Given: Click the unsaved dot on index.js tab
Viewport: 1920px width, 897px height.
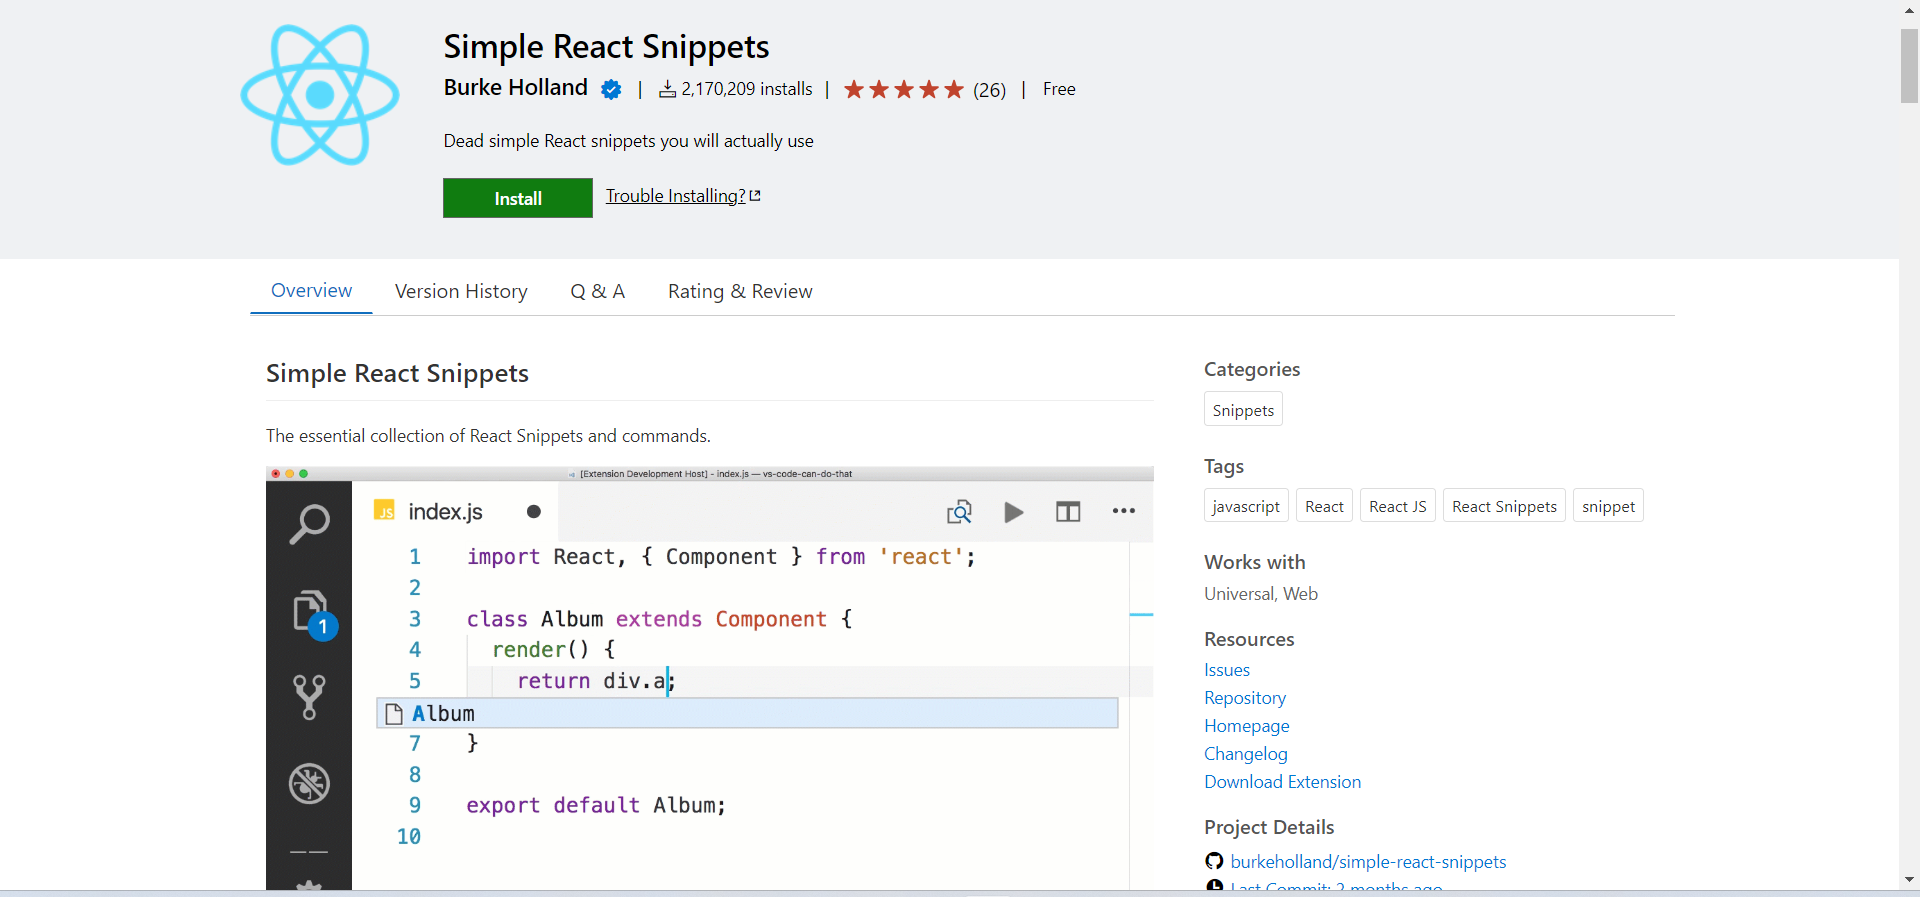Looking at the screenshot, I should click(534, 512).
